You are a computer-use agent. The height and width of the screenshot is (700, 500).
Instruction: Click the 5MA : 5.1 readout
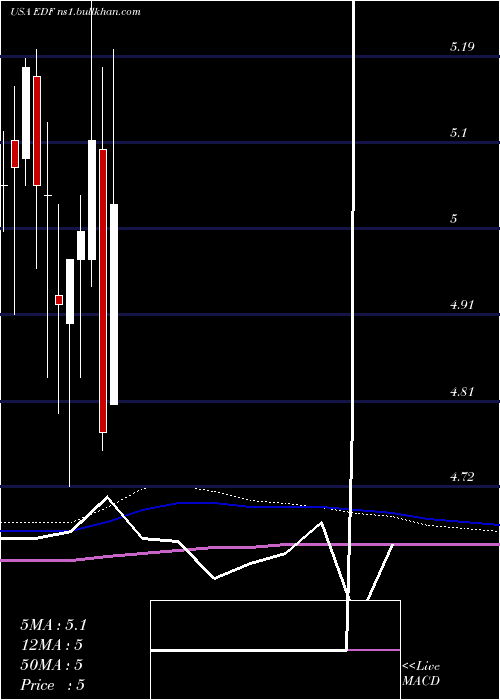[x=53, y=625]
